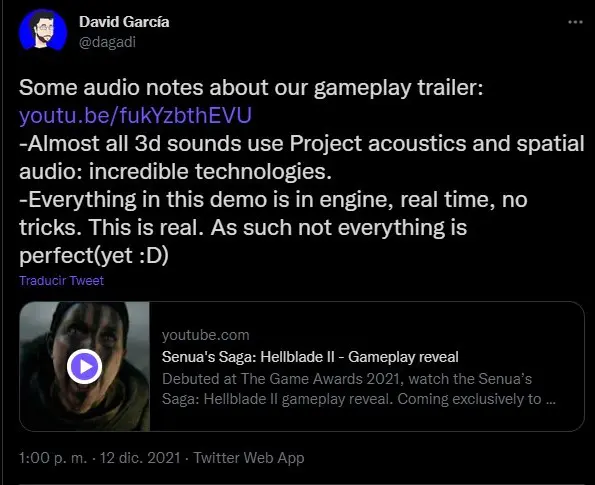Click the line 'Some audio notes about our gameplay trailer'
The height and width of the screenshot is (485, 595).
(x=251, y=88)
